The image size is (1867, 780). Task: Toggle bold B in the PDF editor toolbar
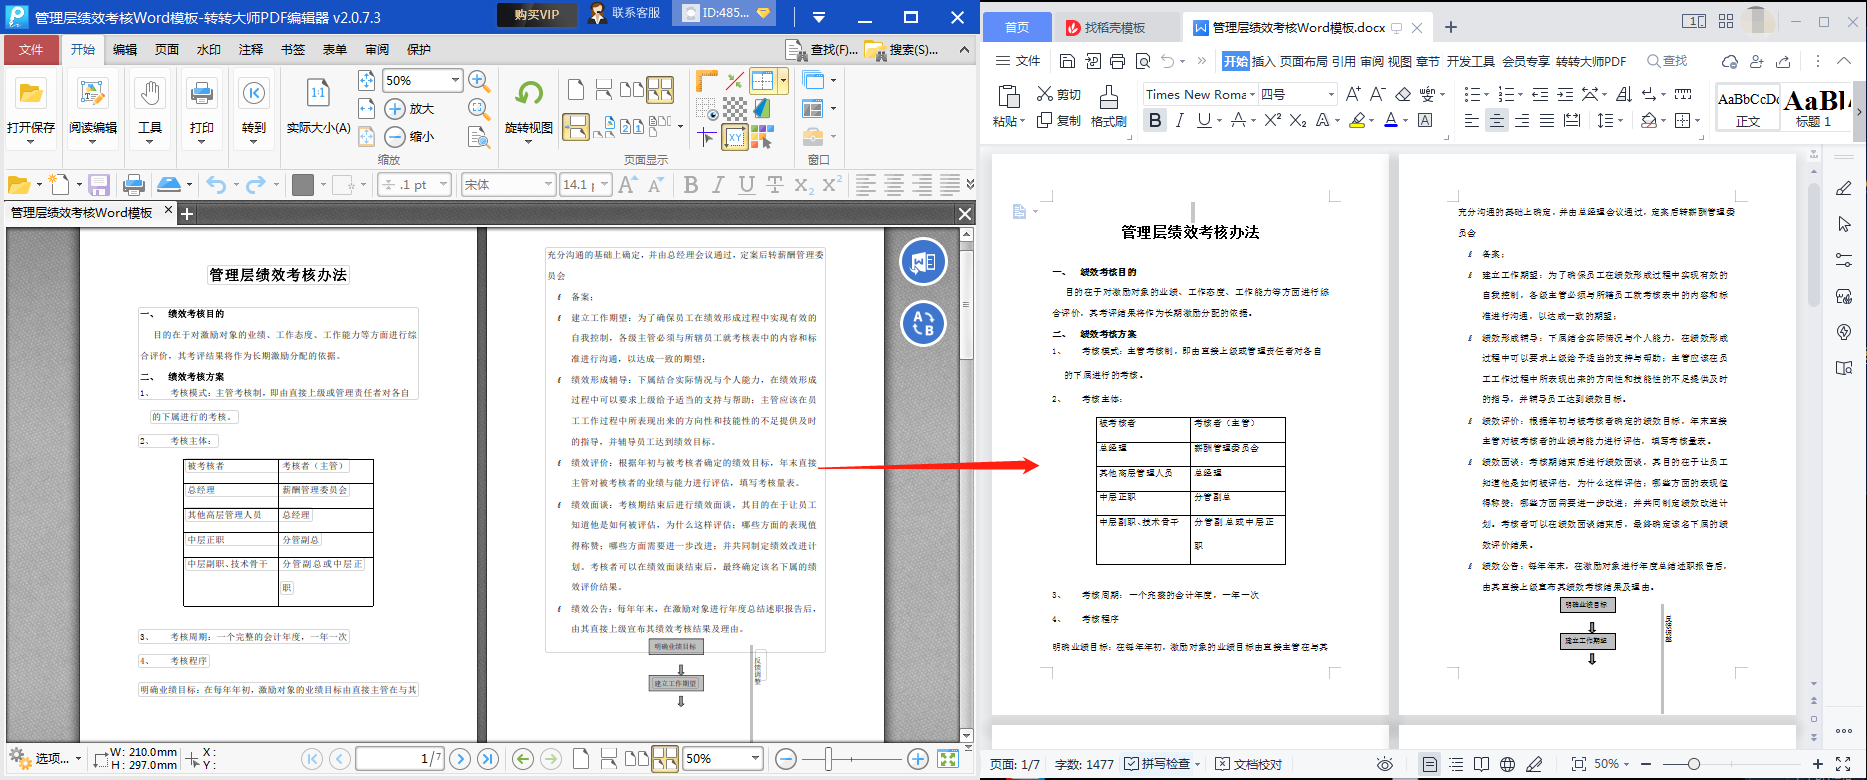tap(690, 184)
